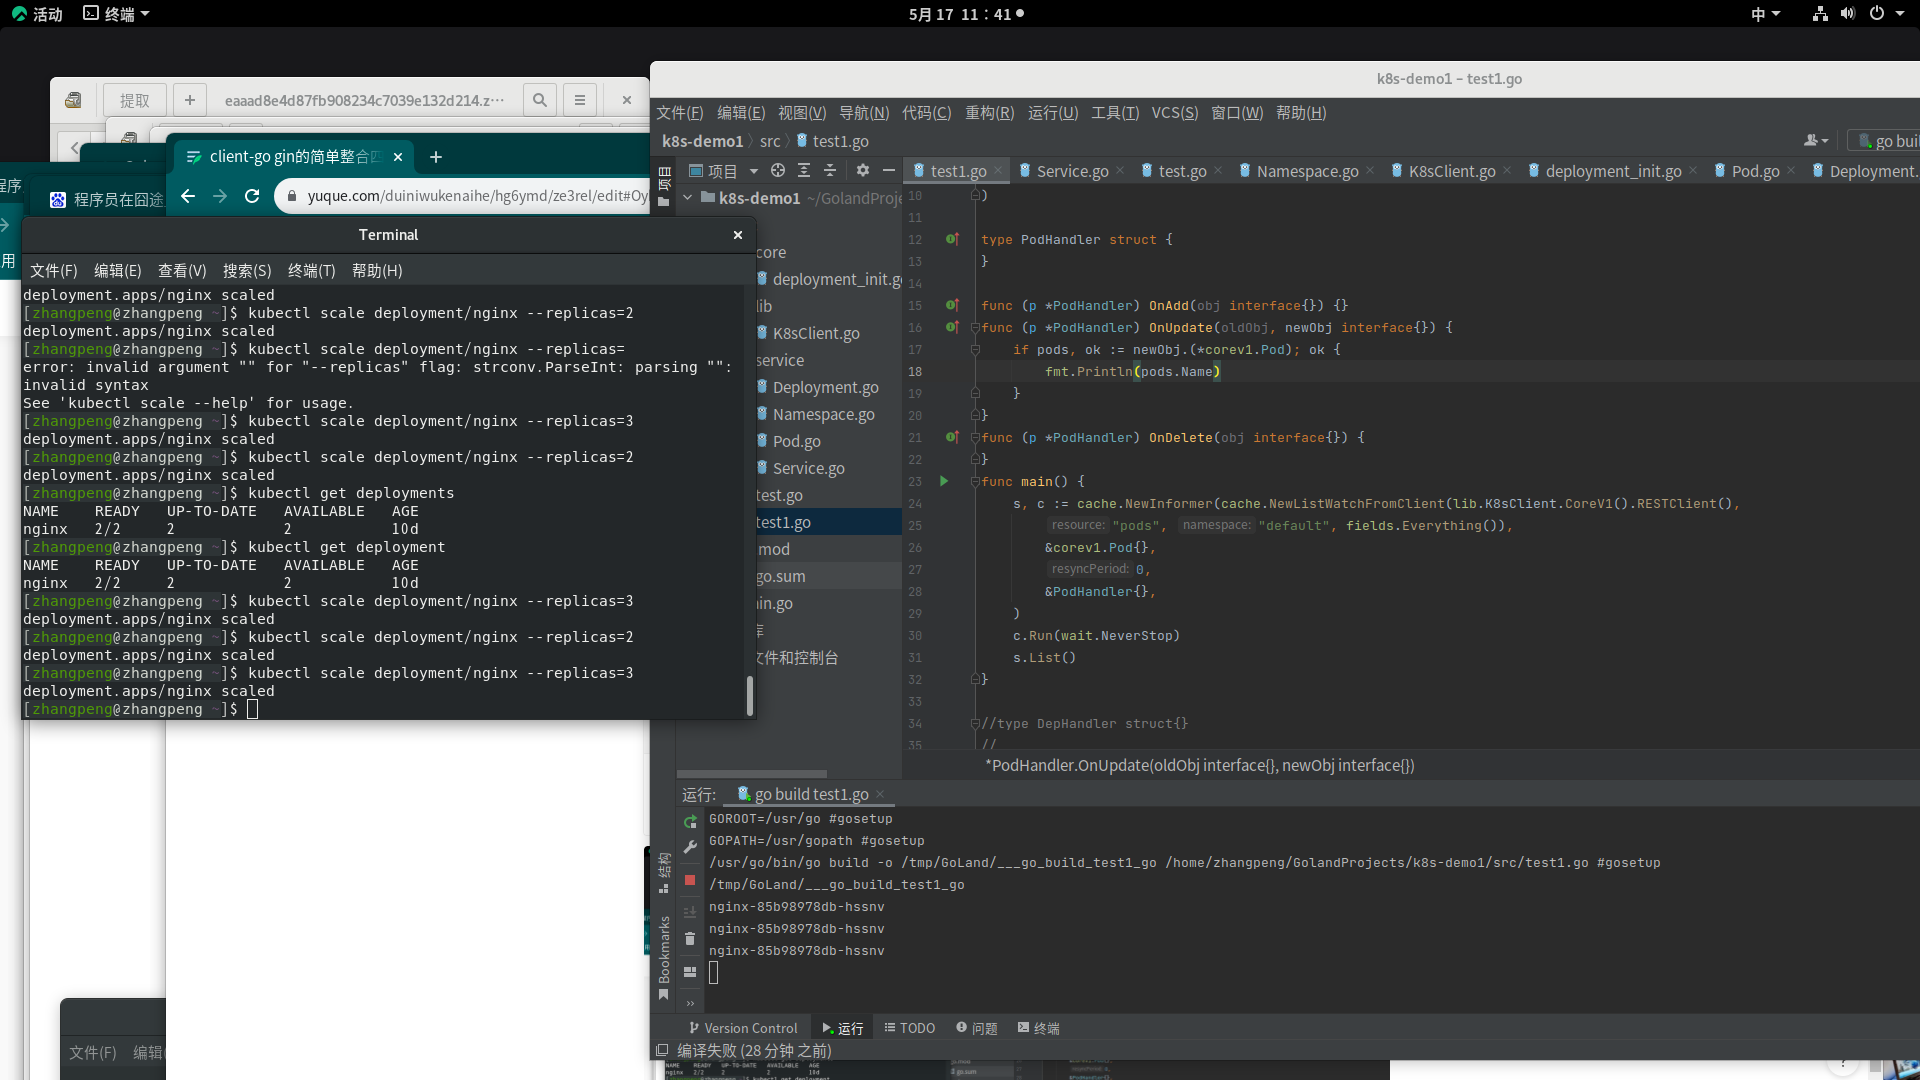Click src breadcrumb in navigation bar

point(770,141)
